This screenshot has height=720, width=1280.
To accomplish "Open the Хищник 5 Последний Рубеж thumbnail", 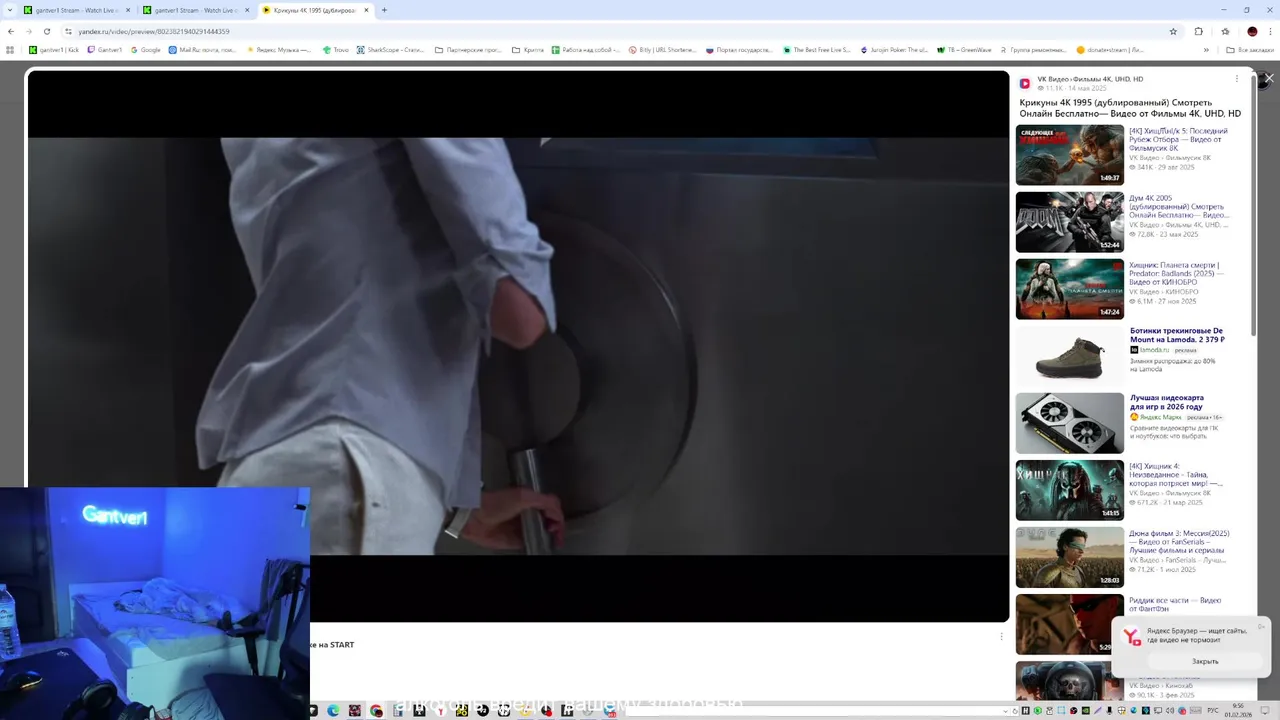I will (1070, 155).
